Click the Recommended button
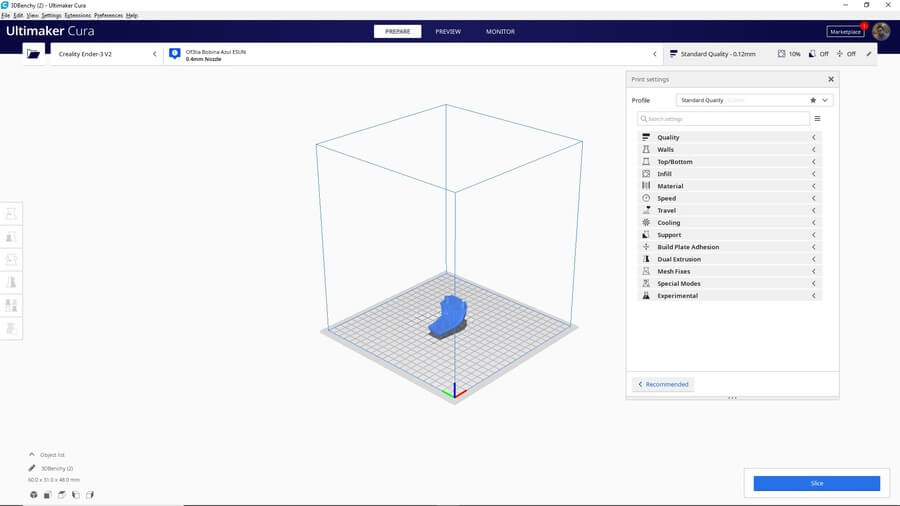The image size is (900, 506). point(663,384)
